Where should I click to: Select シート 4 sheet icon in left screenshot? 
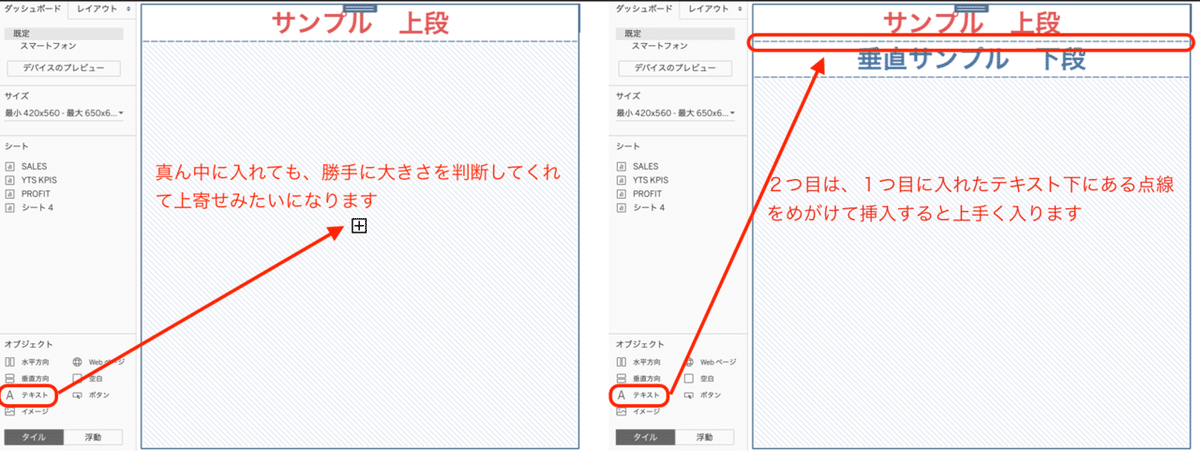coord(9,206)
